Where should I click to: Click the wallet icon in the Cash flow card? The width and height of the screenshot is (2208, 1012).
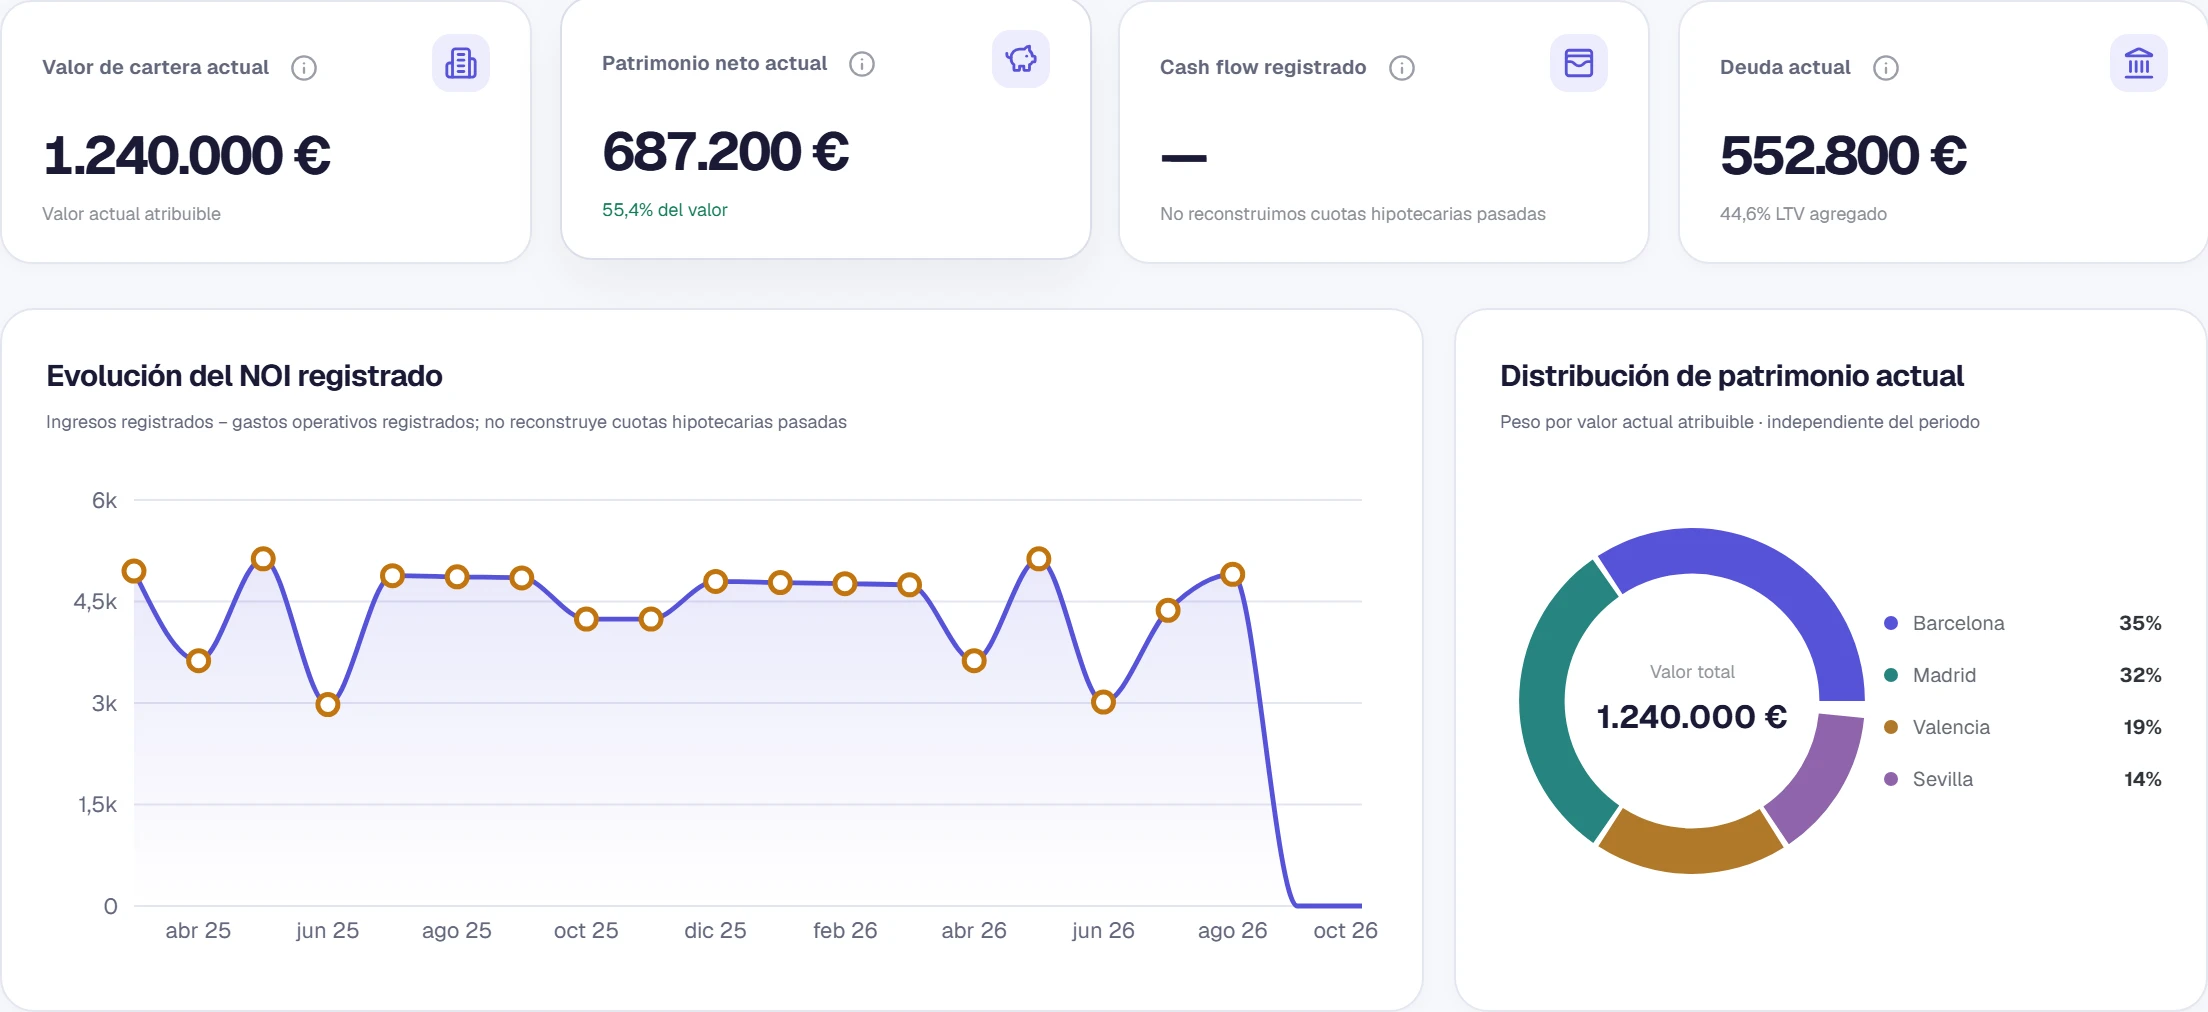pos(1579,63)
